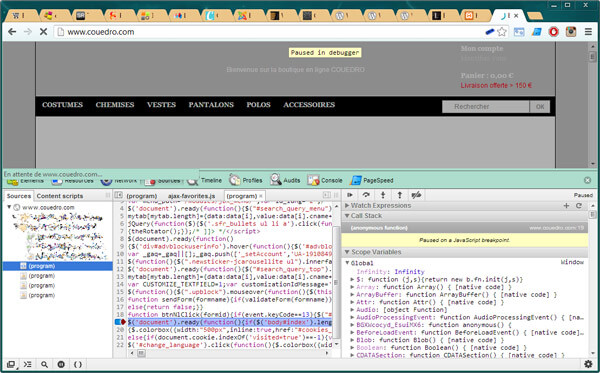Close the active (program) file tab

tap(261, 196)
